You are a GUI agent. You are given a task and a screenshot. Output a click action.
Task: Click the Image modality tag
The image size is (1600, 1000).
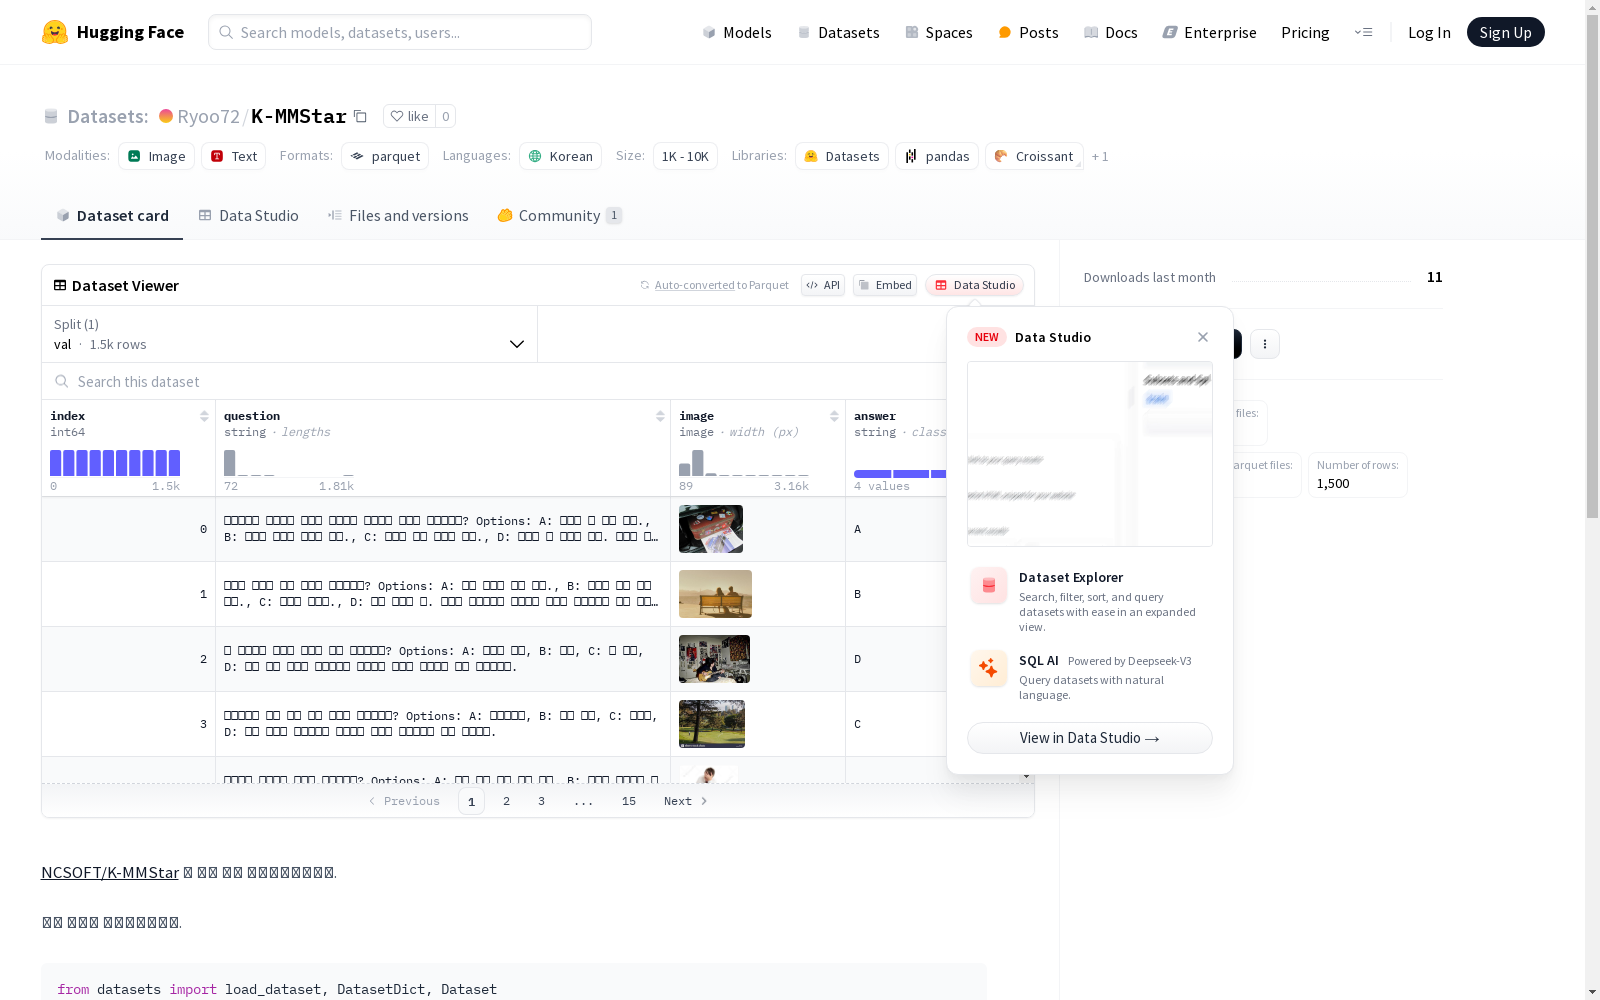(x=157, y=156)
